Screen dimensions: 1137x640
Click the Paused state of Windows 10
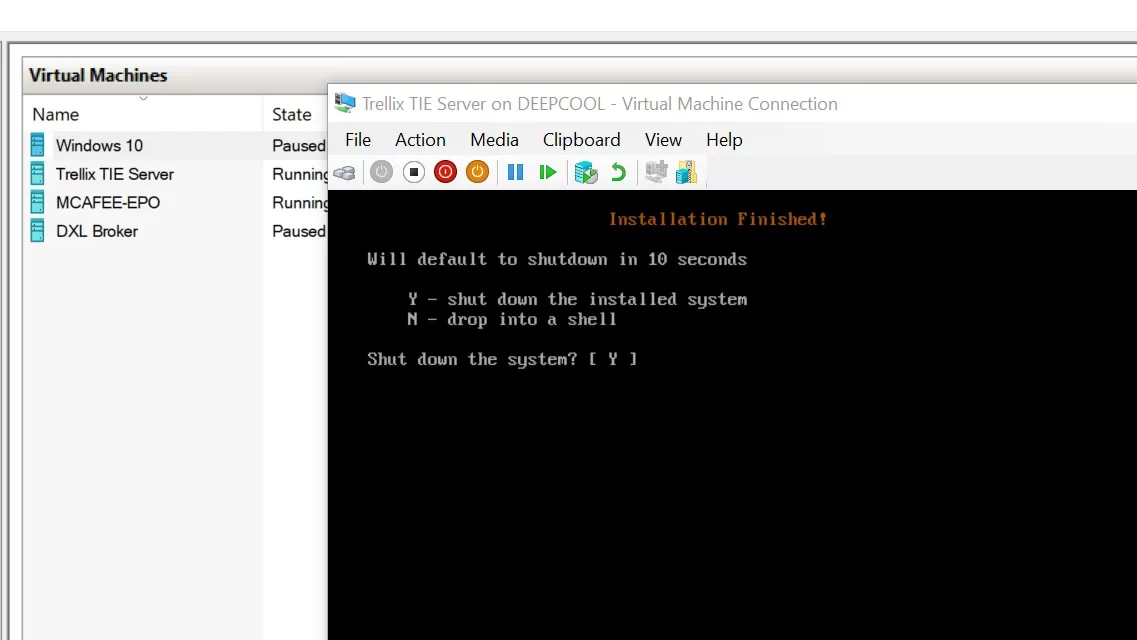pyautogui.click(x=299, y=146)
